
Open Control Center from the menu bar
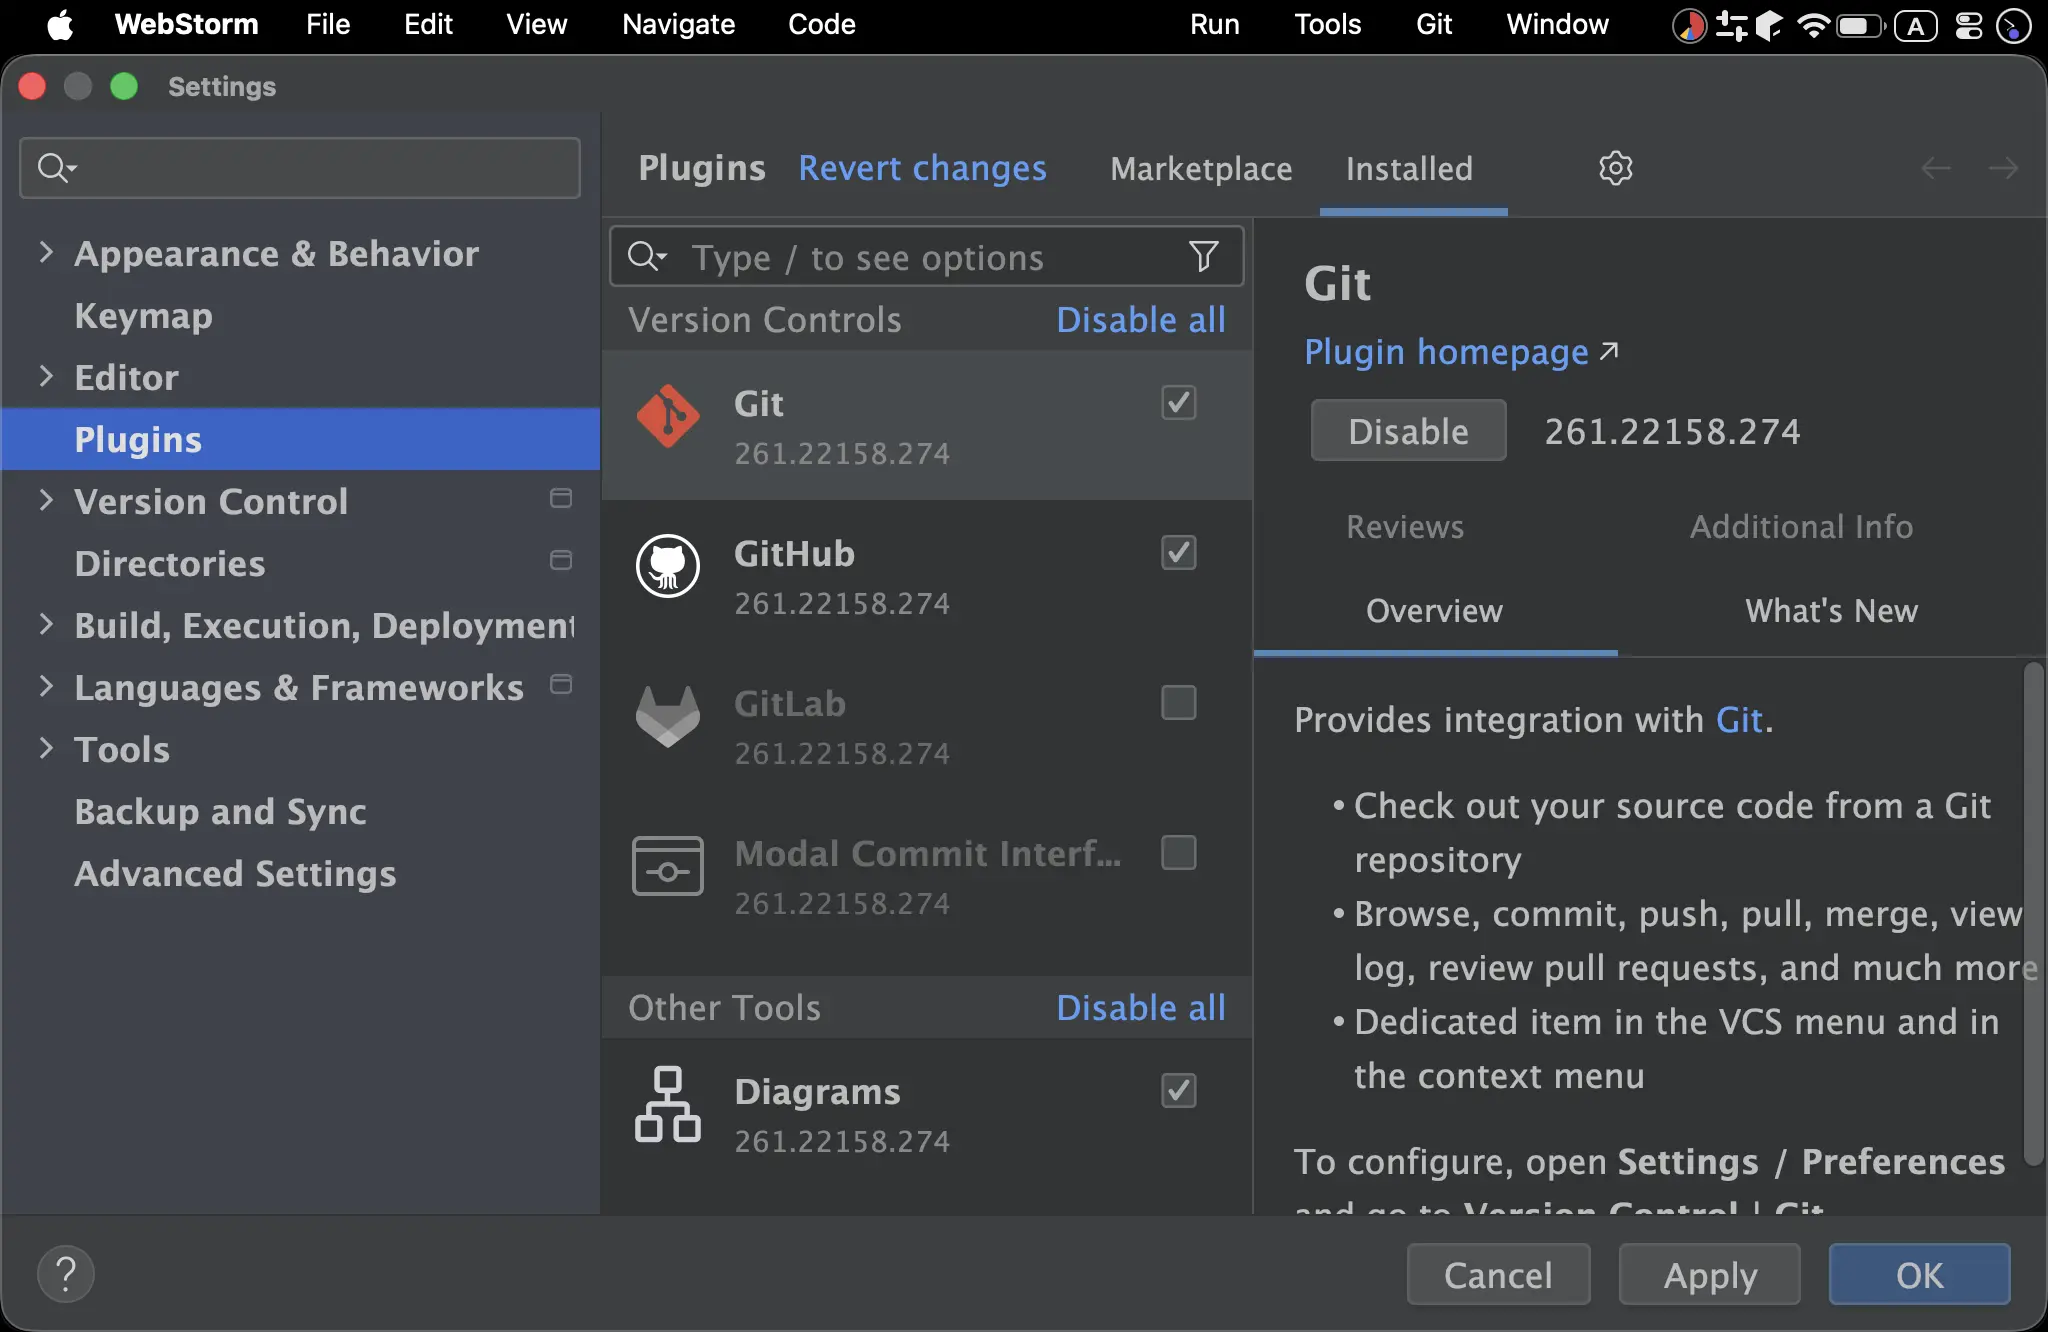tap(1968, 25)
